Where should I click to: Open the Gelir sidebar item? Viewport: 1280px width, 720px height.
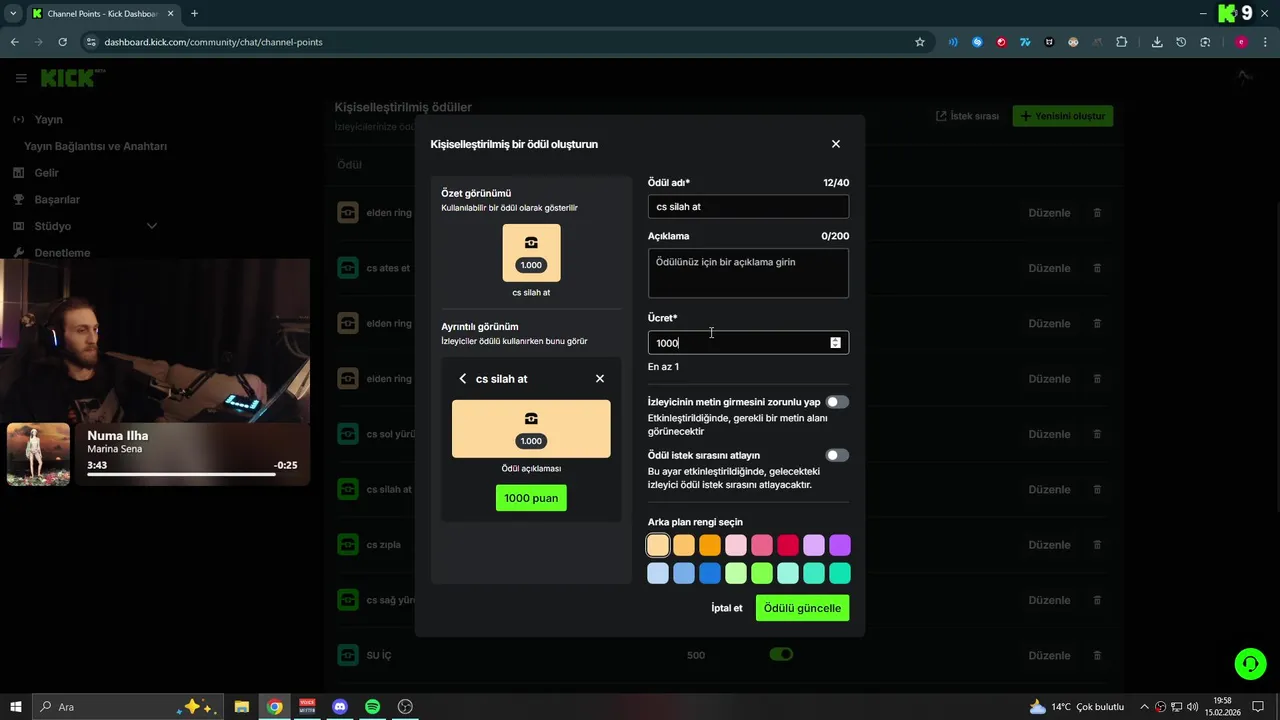point(46,173)
